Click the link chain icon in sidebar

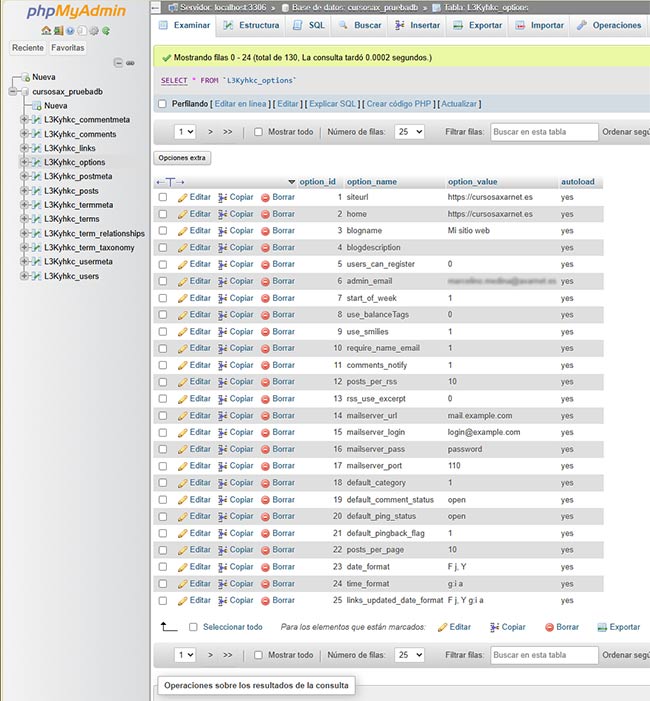pyautogui.click(x=130, y=62)
